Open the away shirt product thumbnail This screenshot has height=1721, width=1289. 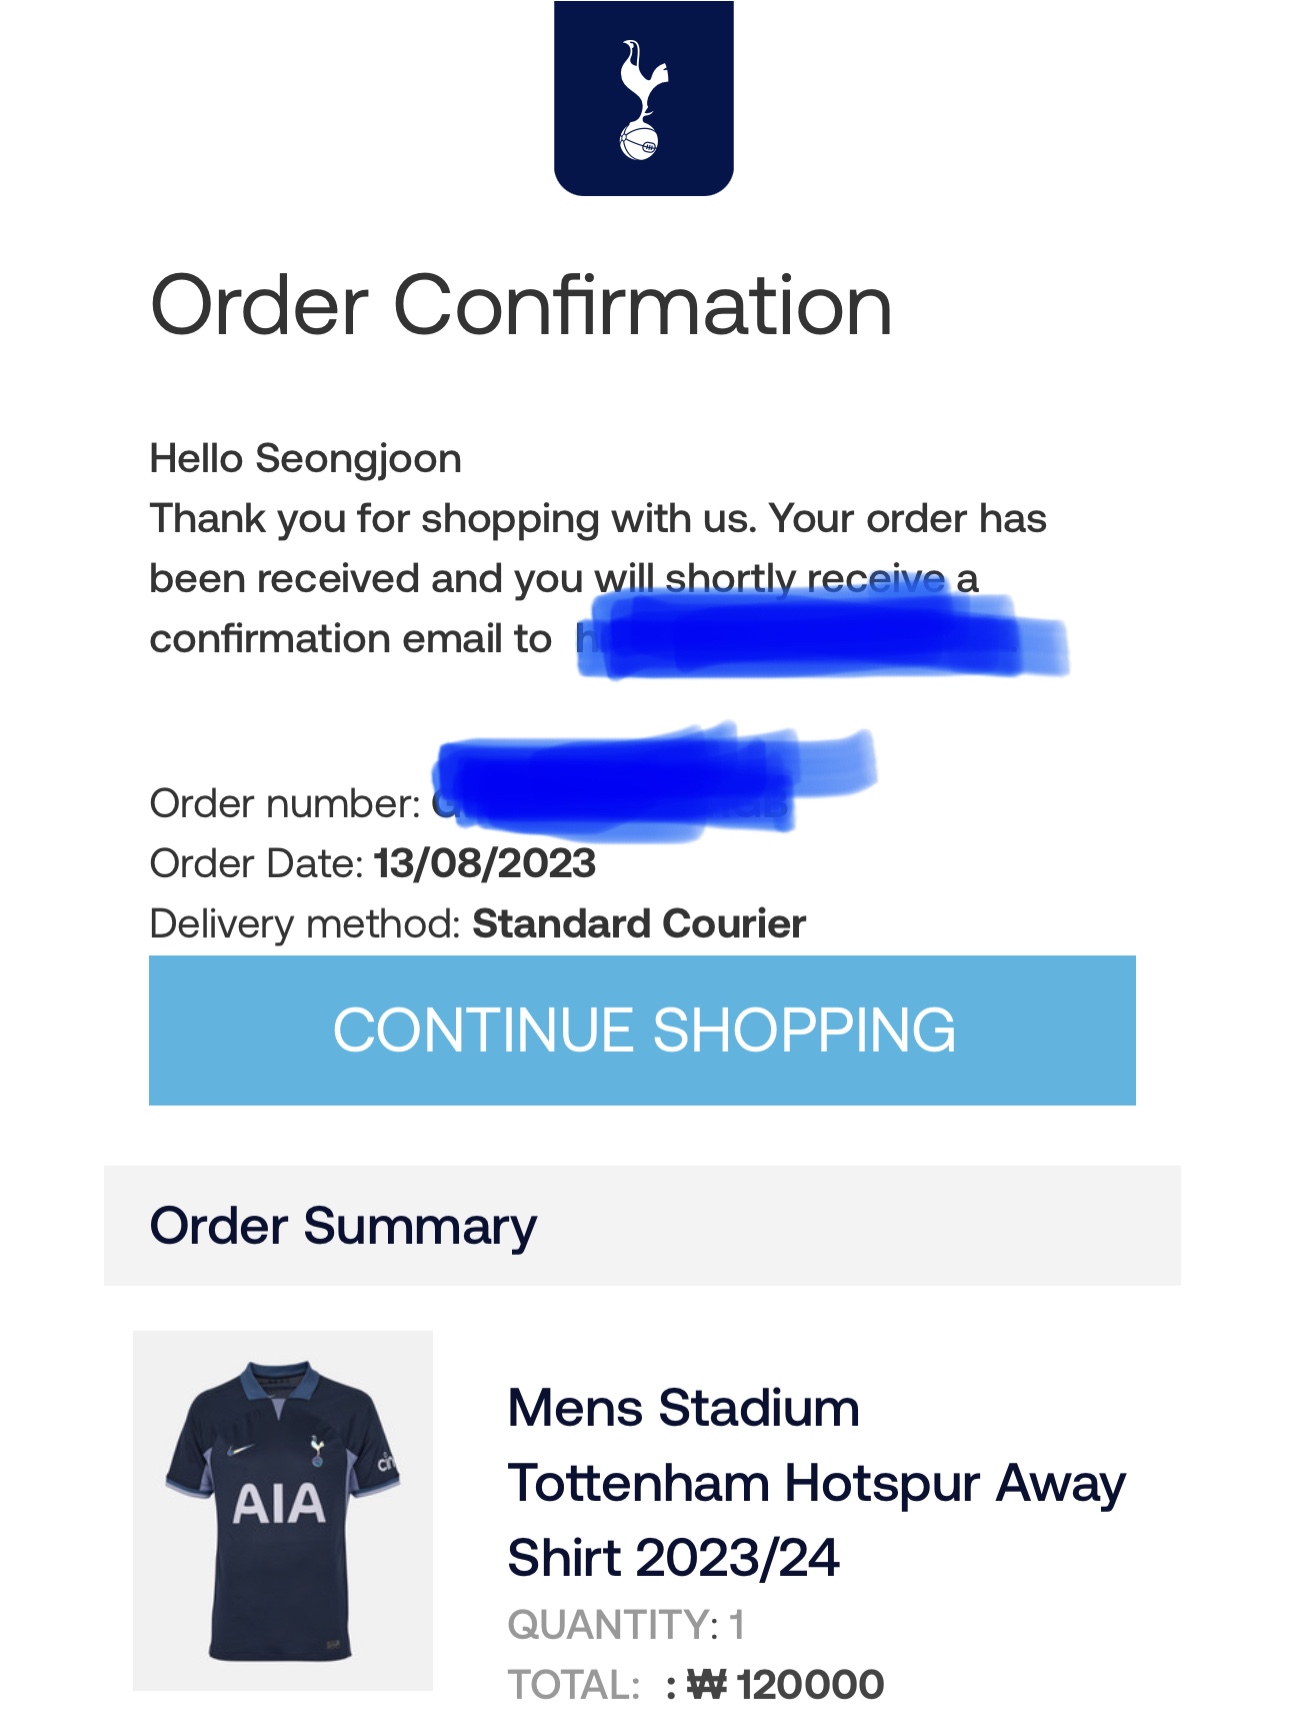[282, 1509]
